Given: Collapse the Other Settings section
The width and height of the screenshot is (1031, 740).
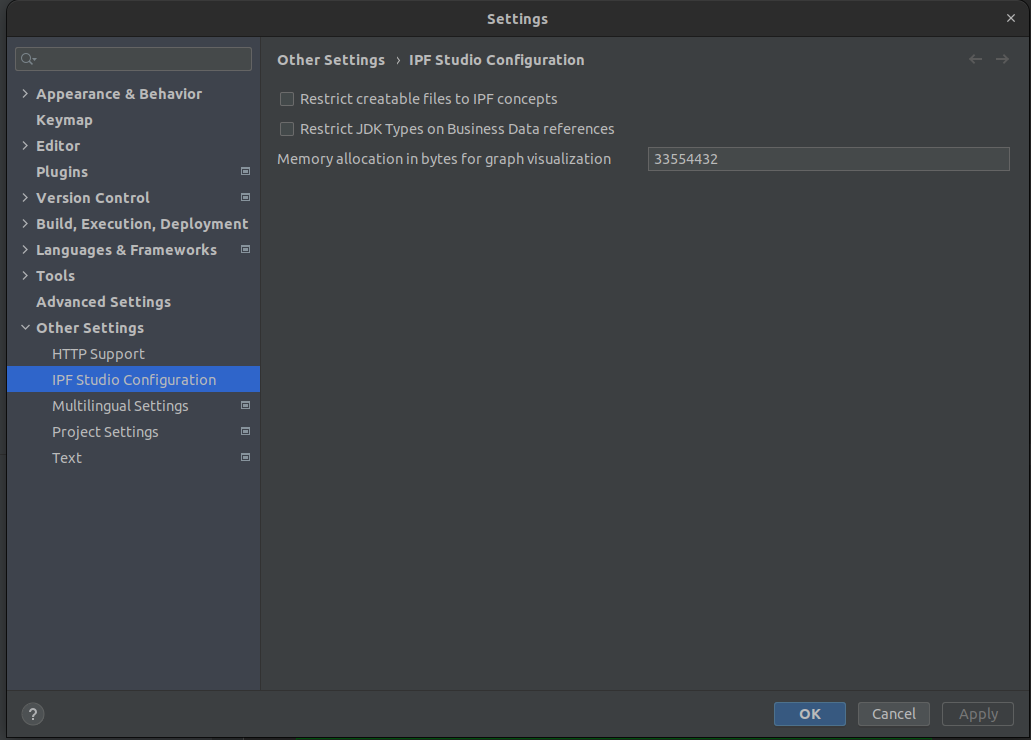Looking at the screenshot, I should 24,327.
